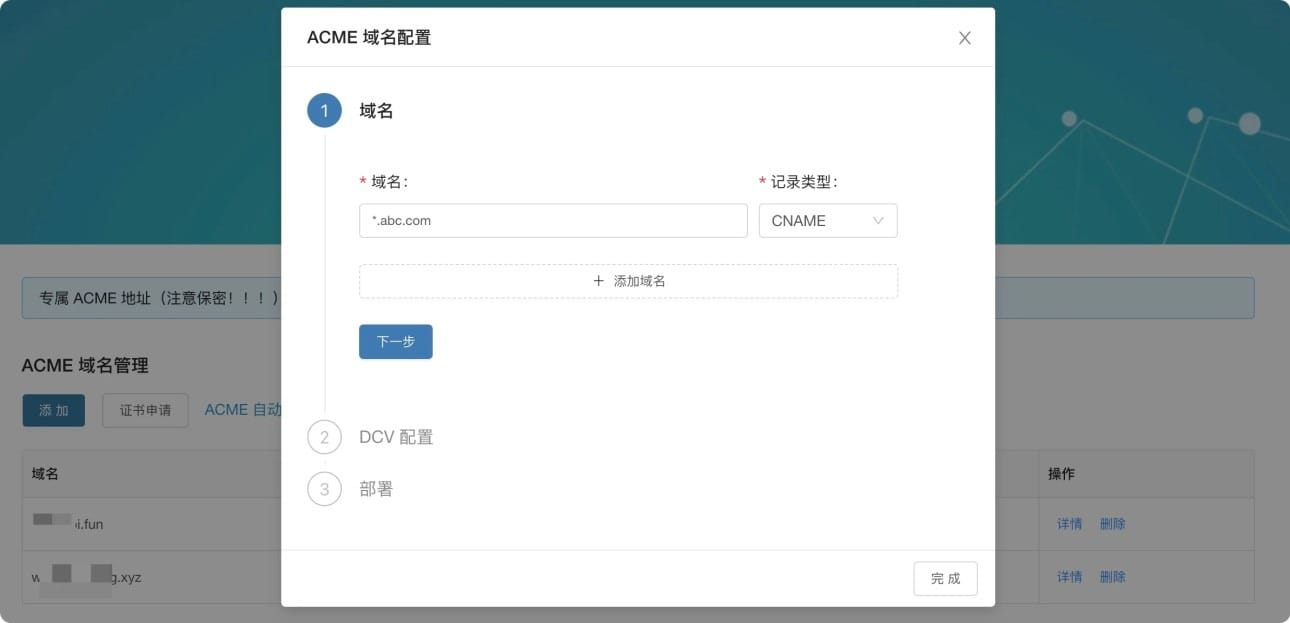Click the 完成 button
The height and width of the screenshot is (623, 1290).
tap(945, 578)
